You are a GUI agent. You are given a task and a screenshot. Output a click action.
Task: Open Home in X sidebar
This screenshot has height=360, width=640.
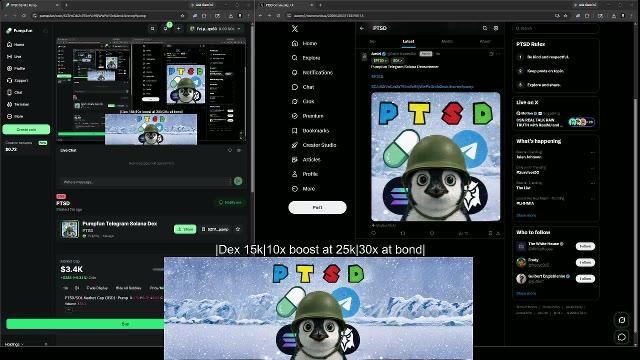(304, 43)
